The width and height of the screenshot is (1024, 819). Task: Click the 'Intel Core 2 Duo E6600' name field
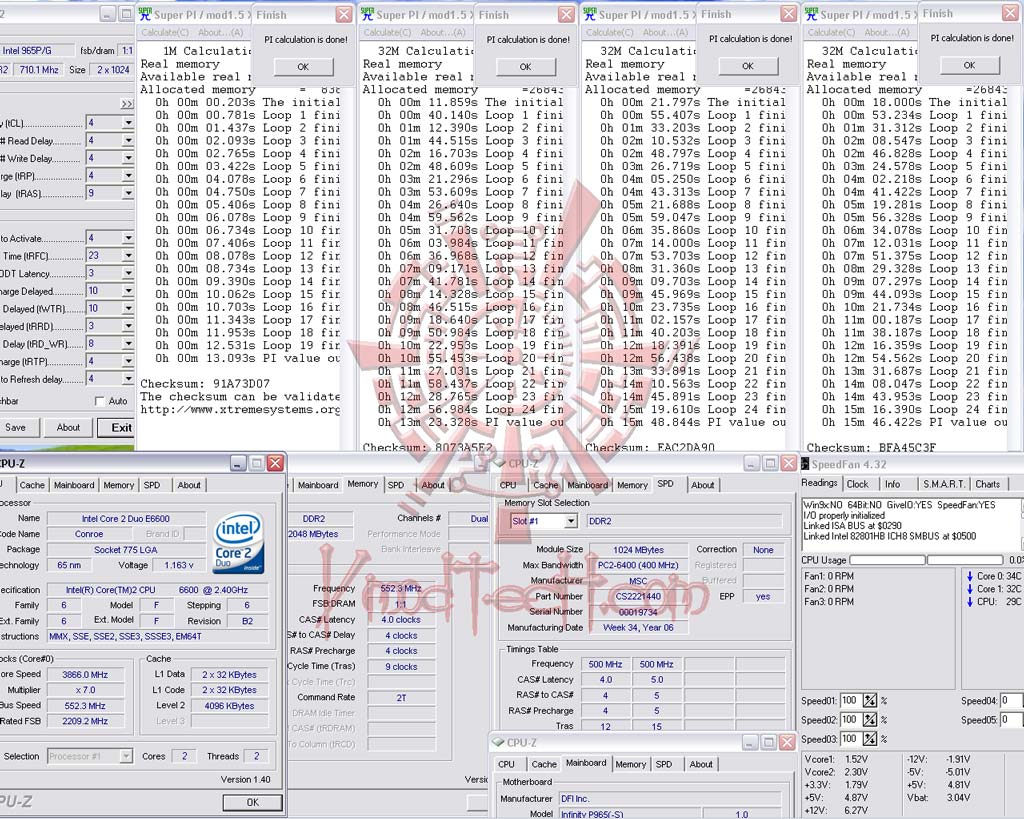pyautogui.click(x=125, y=519)
